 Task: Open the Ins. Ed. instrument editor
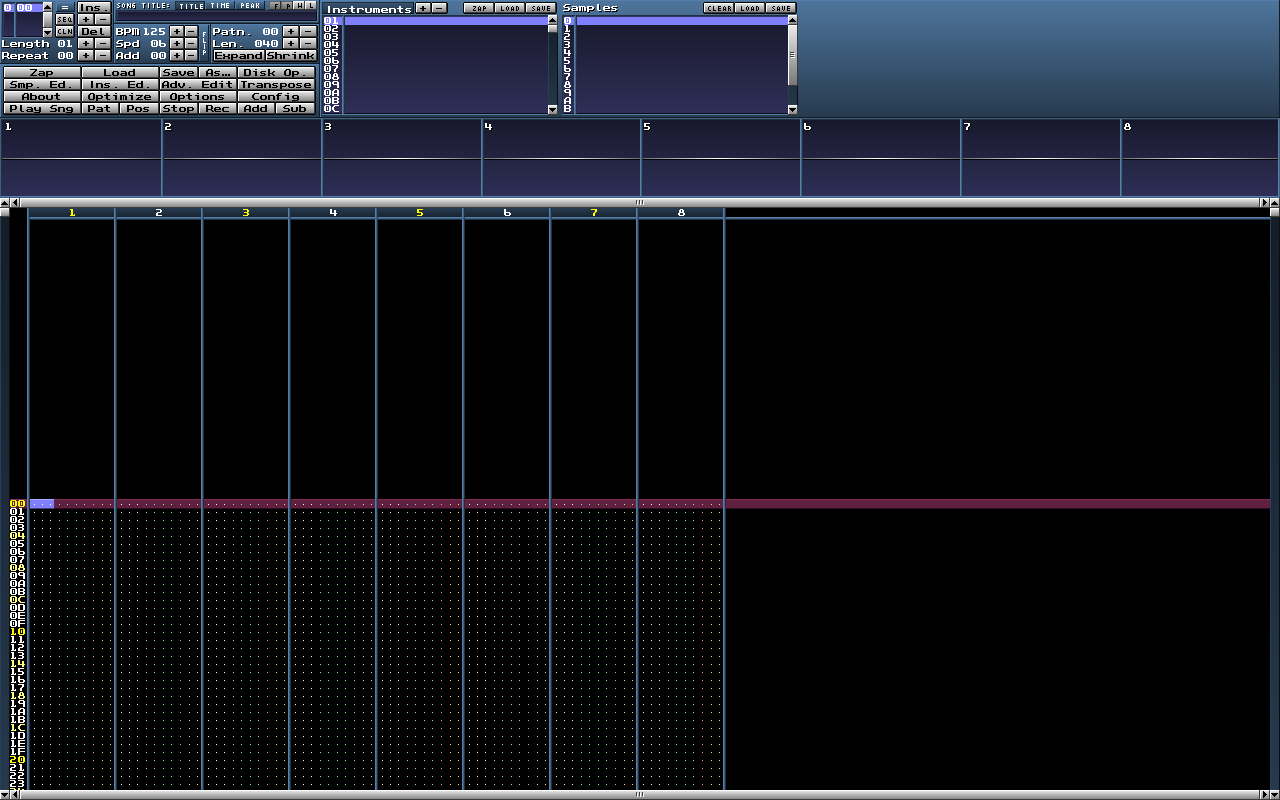(x=120, y=85)
